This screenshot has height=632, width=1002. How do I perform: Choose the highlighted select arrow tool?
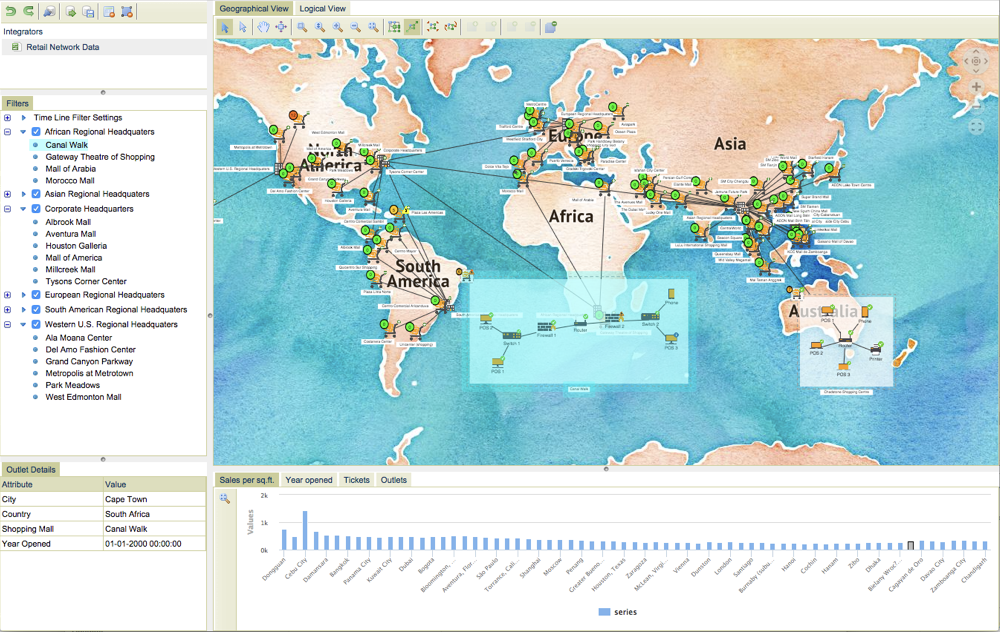(x=225, y=27)
